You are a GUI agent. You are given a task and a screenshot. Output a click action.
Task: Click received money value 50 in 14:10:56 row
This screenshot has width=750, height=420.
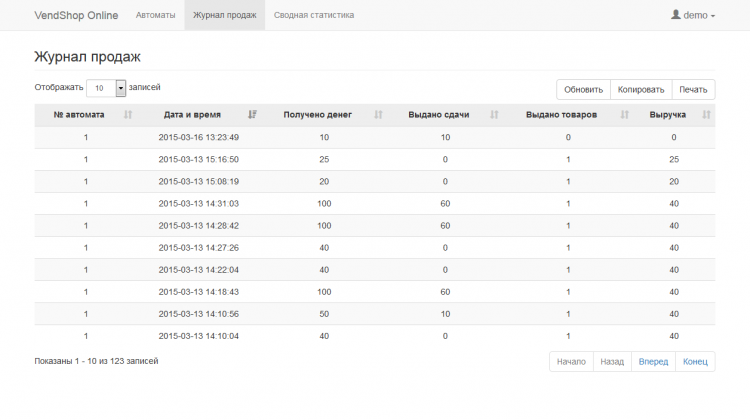[324, 314]
